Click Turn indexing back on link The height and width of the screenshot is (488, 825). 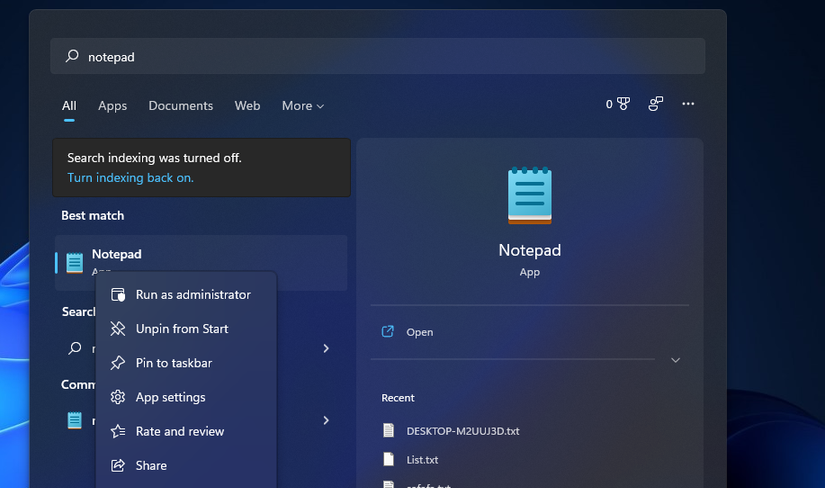(x=130, y=178)
